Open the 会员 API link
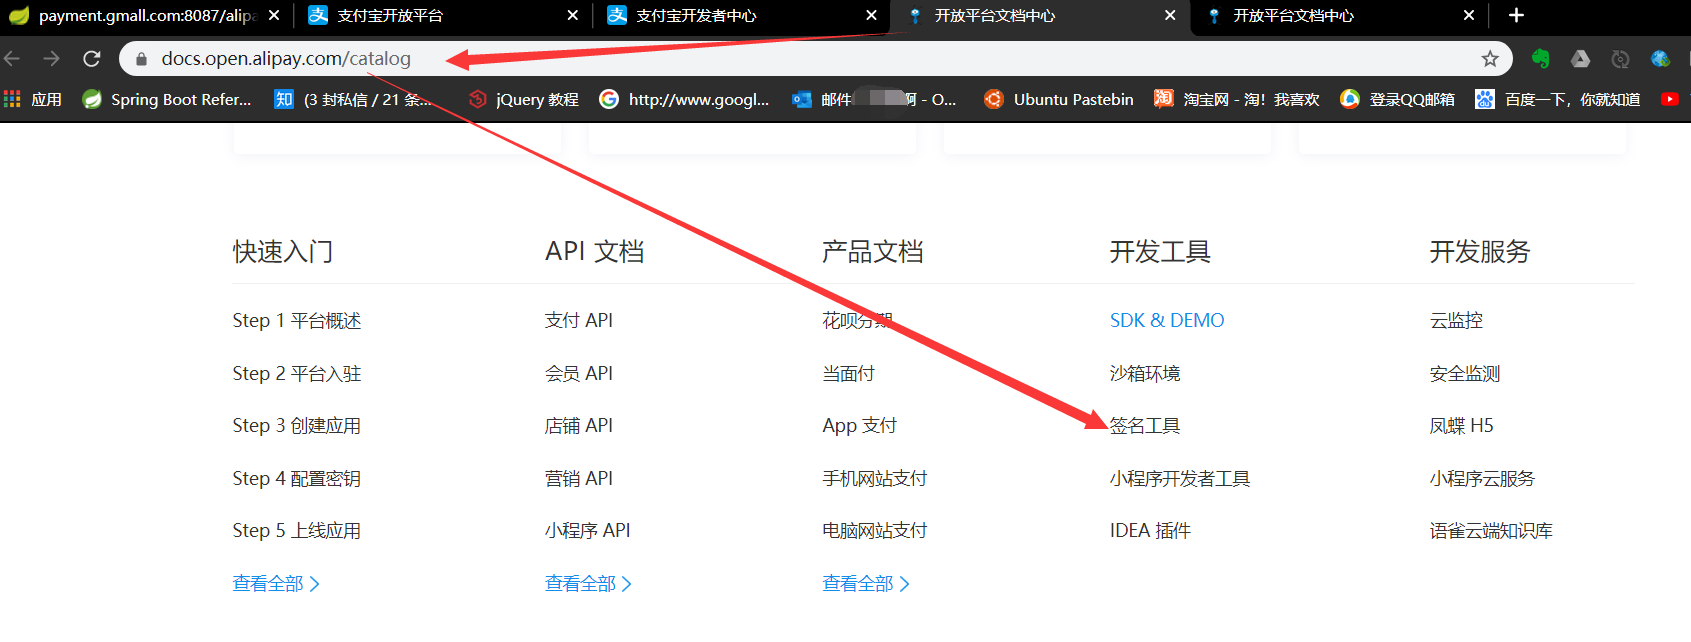 [579, 374]
